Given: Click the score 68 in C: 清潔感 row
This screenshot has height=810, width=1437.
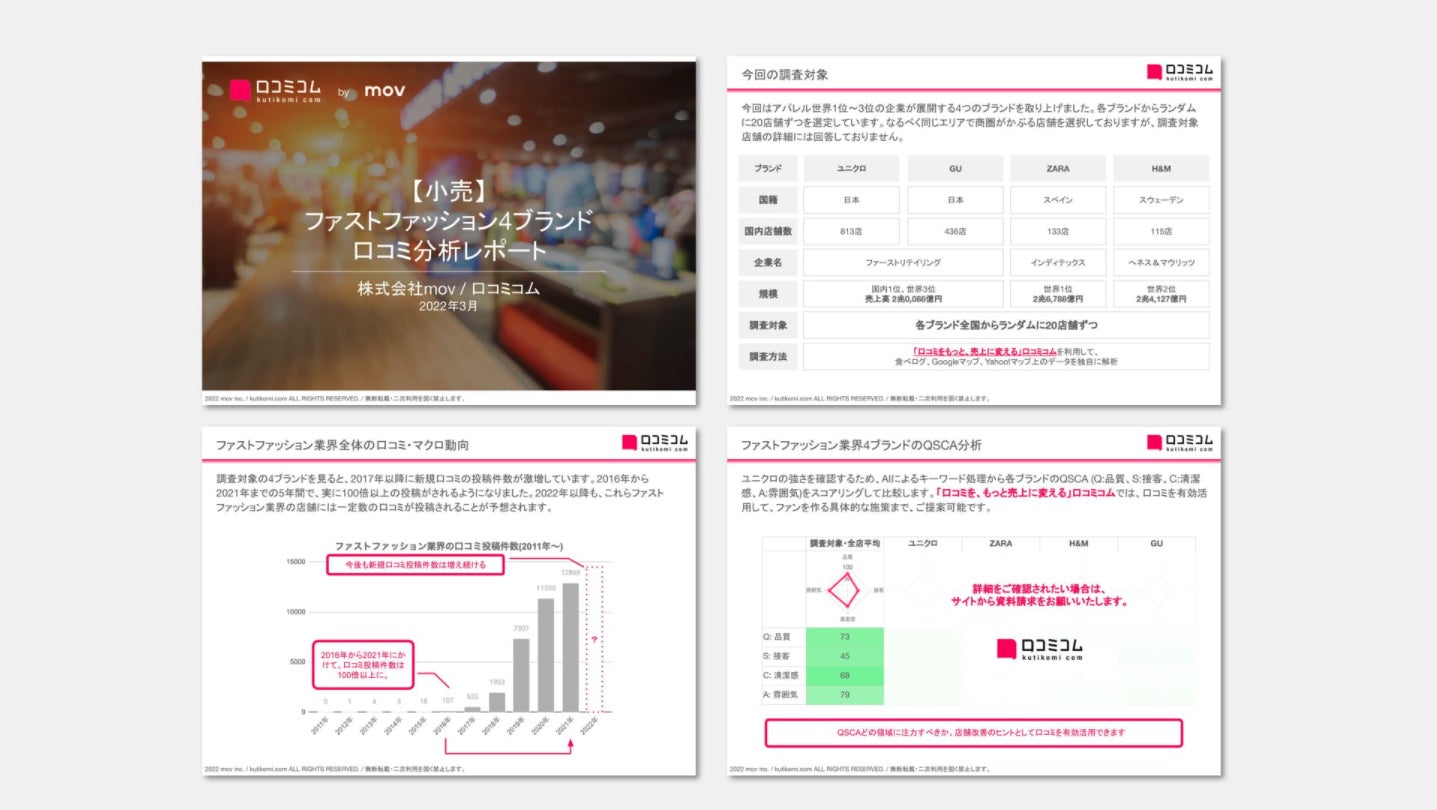Looking at the screenshot, I should click(845, 675).
